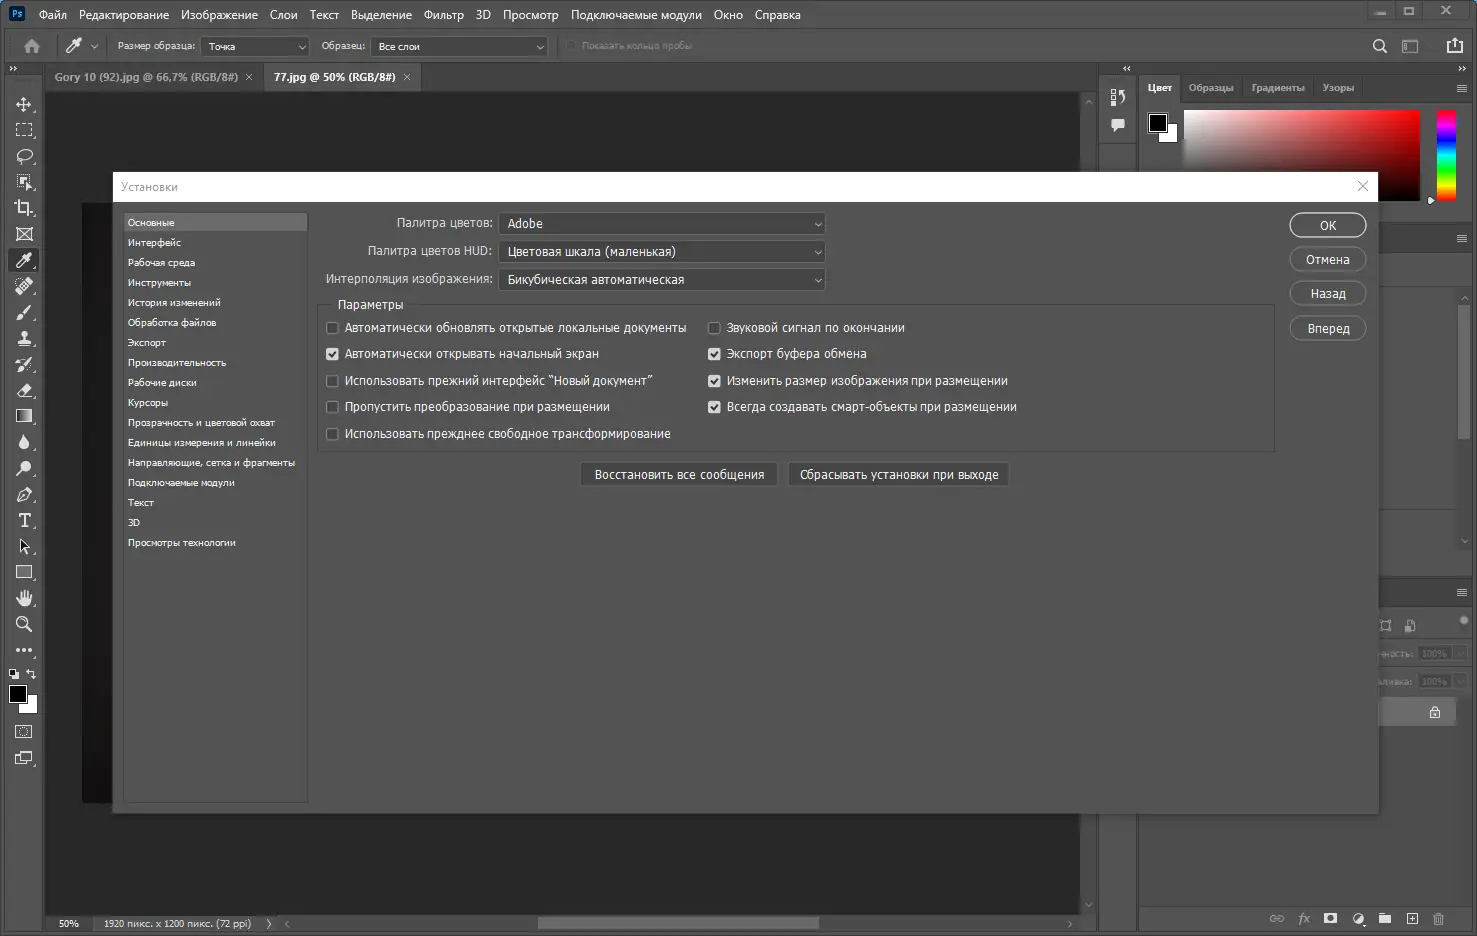Open the Размер образца Точка dropdown
Screen dimensions: 1477x936
coord(256,46)
